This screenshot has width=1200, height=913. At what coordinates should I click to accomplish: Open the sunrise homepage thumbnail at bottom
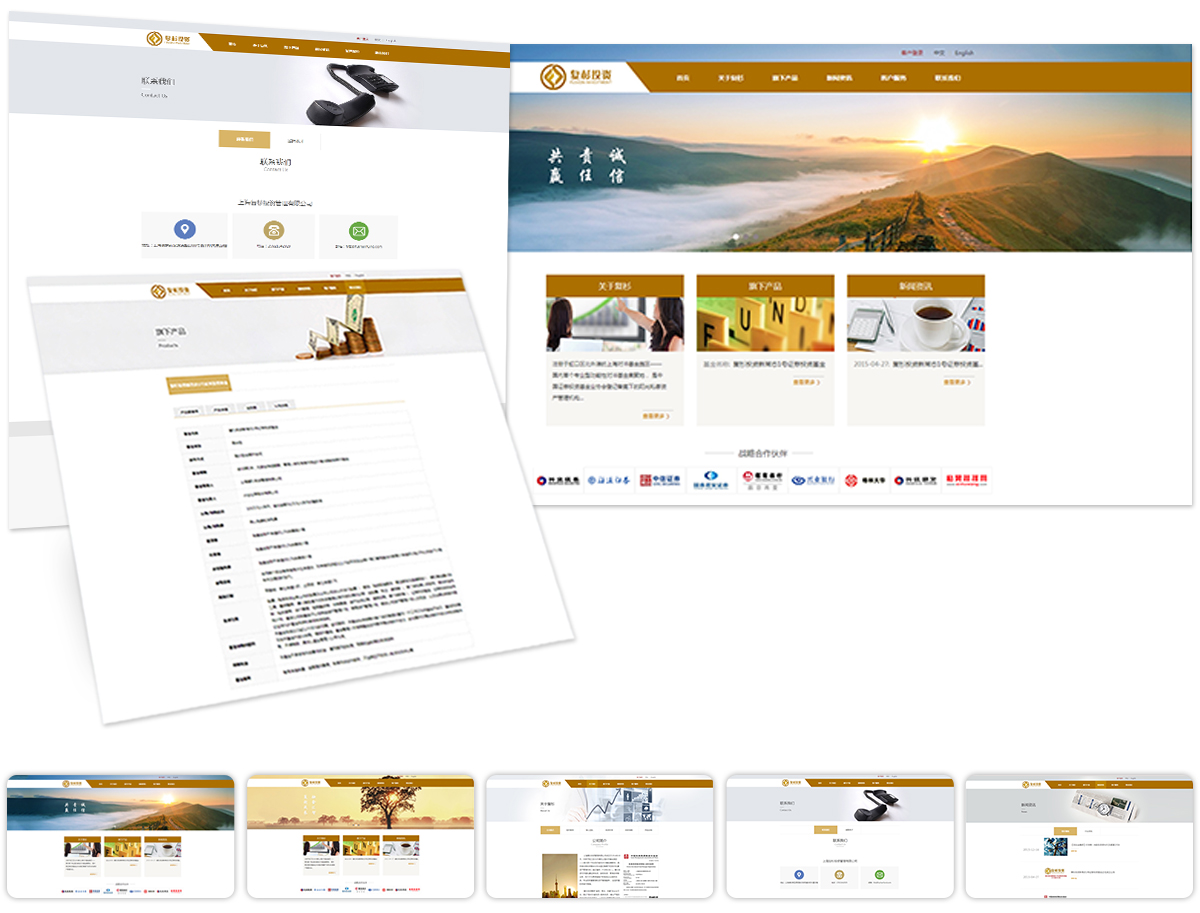pos(121,835)
